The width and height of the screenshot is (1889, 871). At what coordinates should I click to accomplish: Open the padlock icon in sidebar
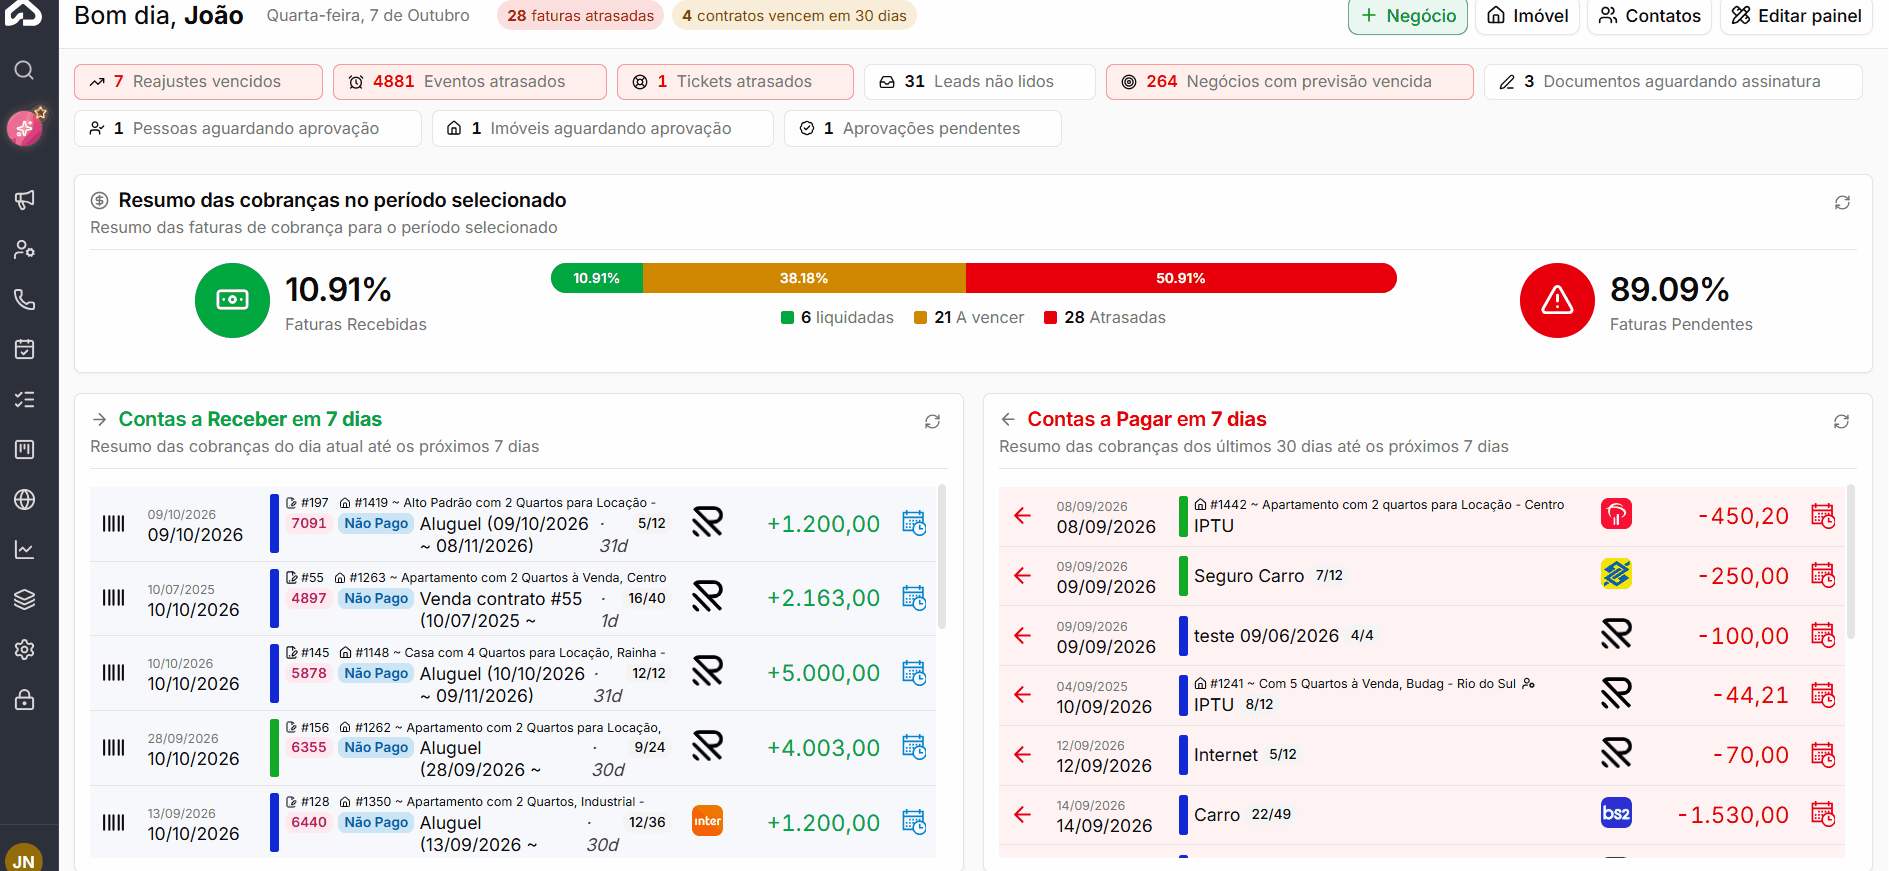tap(24, 699)
